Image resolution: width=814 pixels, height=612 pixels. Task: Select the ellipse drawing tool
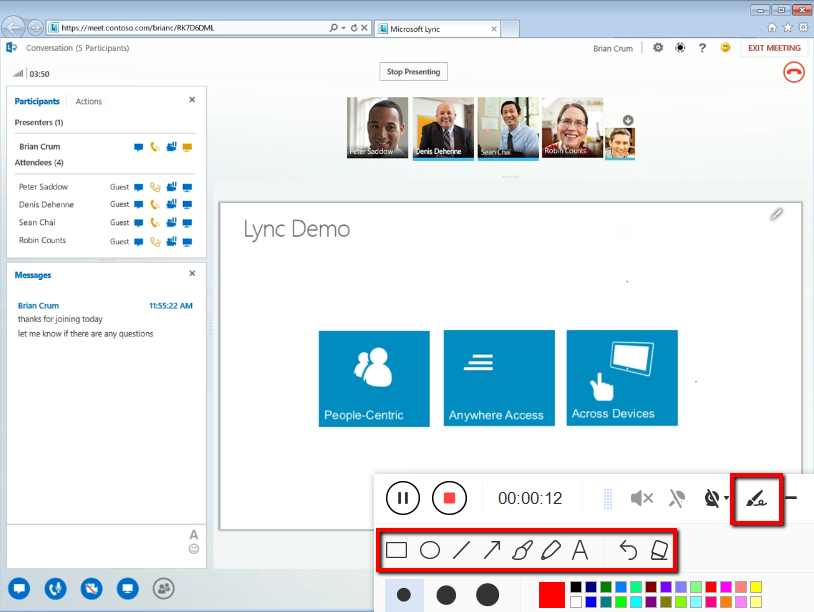pos(428,550)
